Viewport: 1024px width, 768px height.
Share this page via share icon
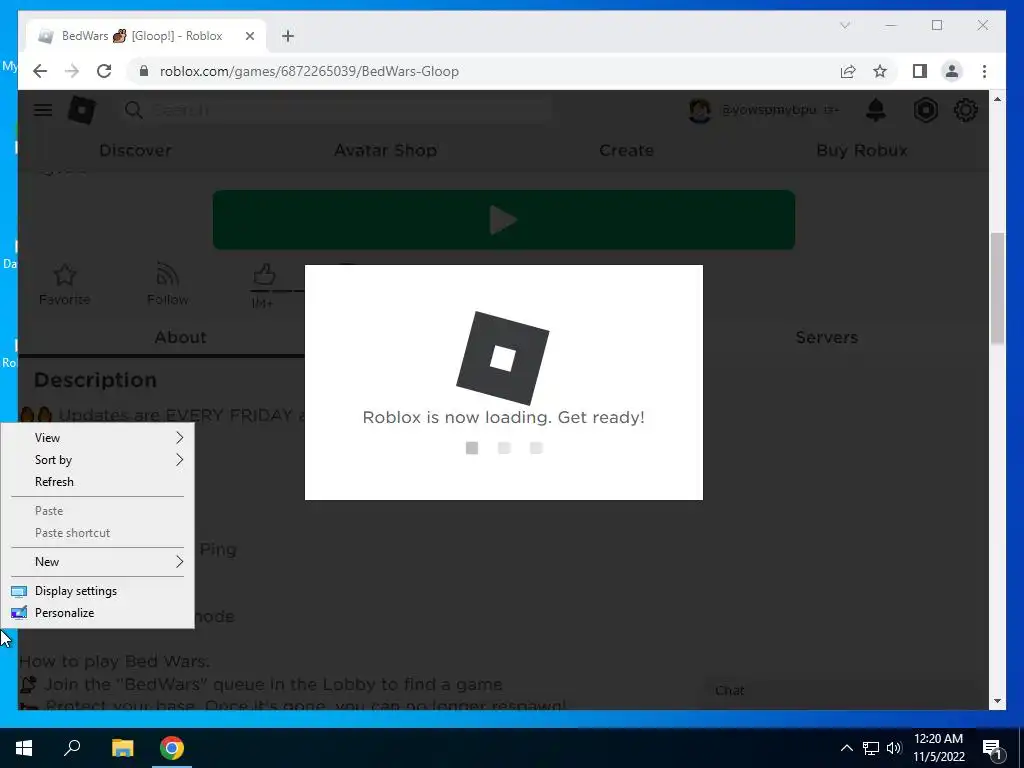[x=848, y=71]
